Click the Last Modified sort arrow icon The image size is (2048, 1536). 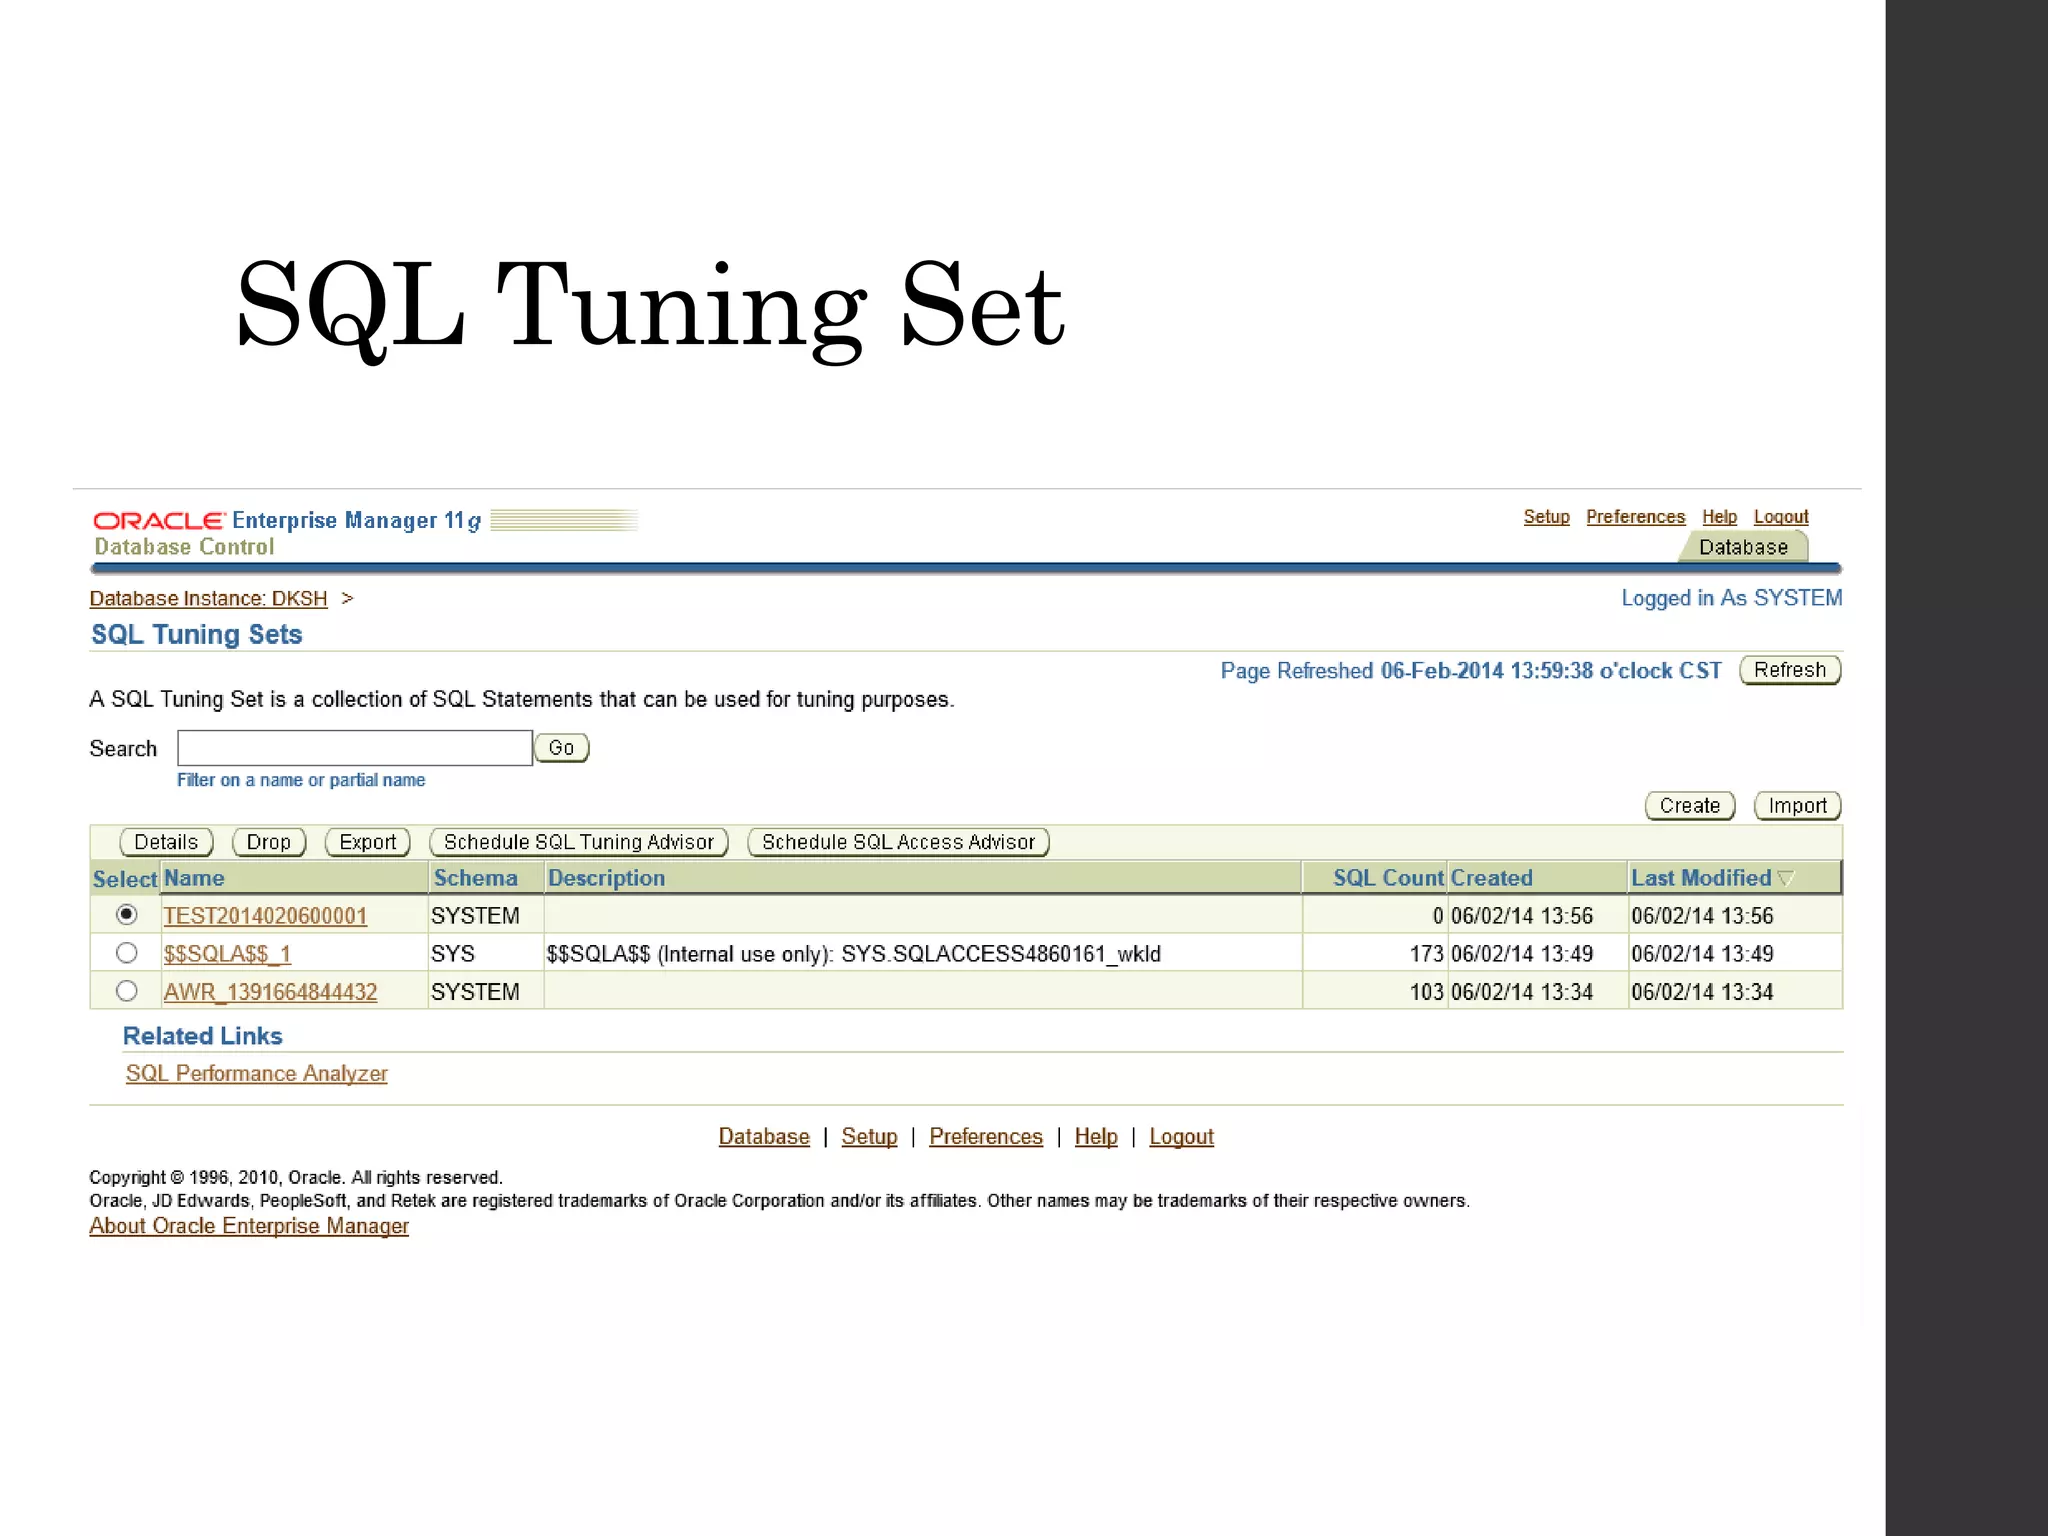[x=1786, y=878]
